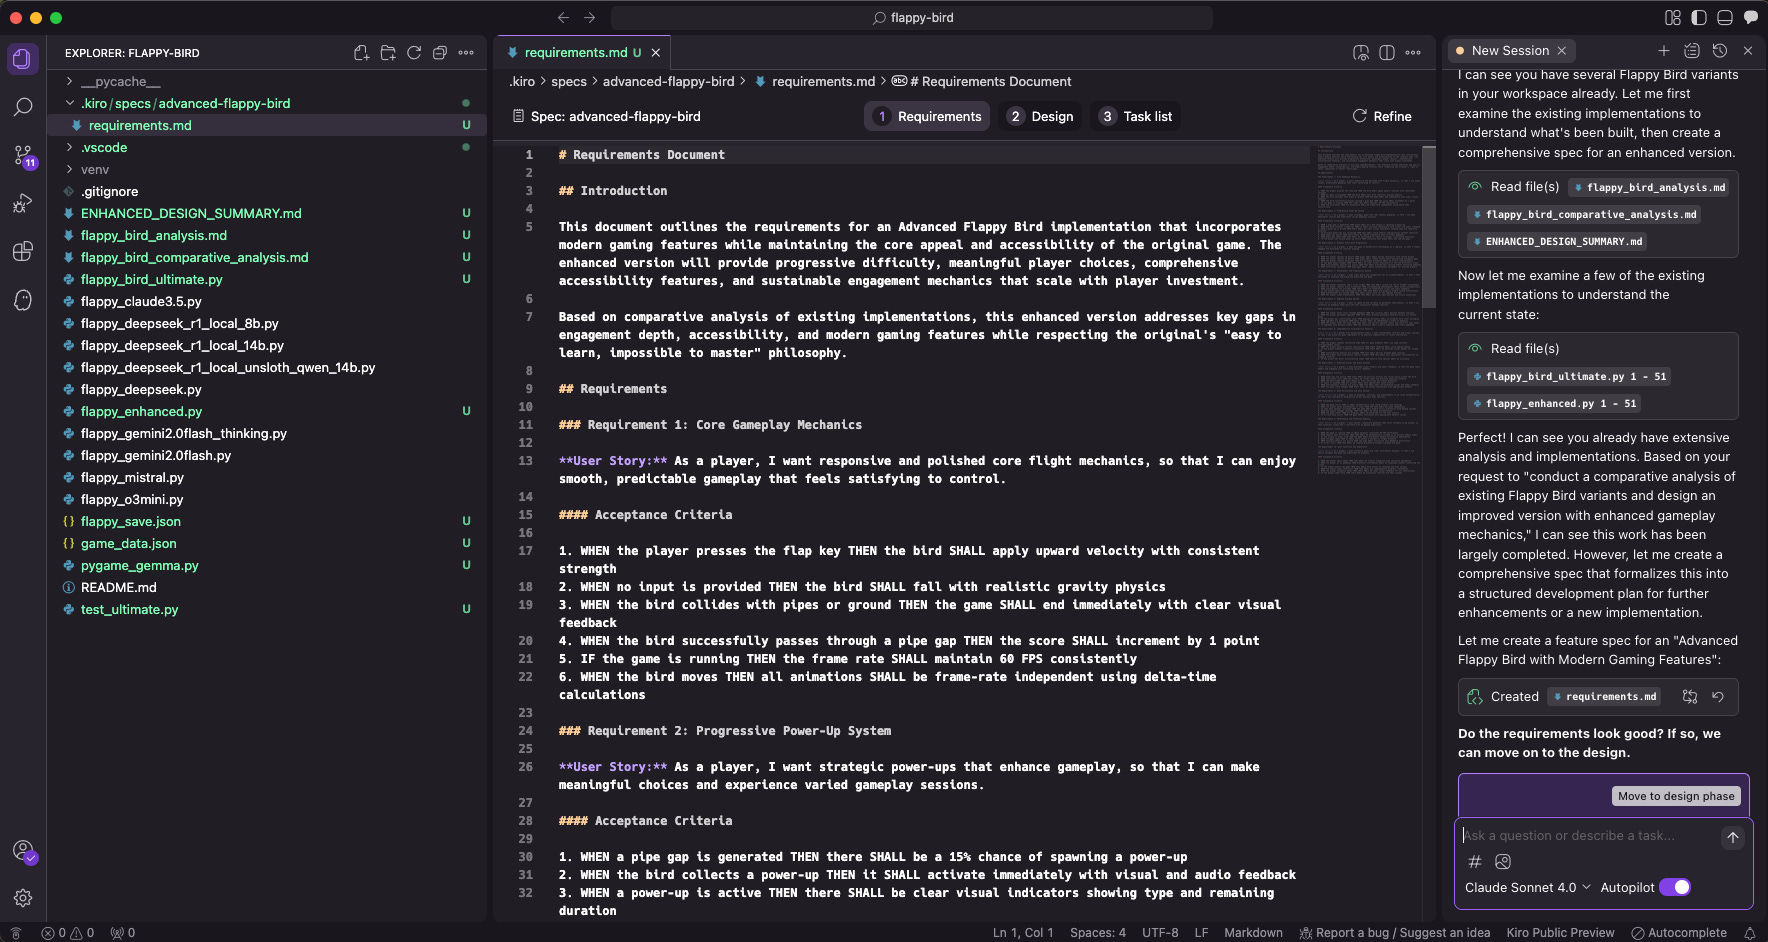Click Report a bug / Suggest an idea

coord(1394,932)
